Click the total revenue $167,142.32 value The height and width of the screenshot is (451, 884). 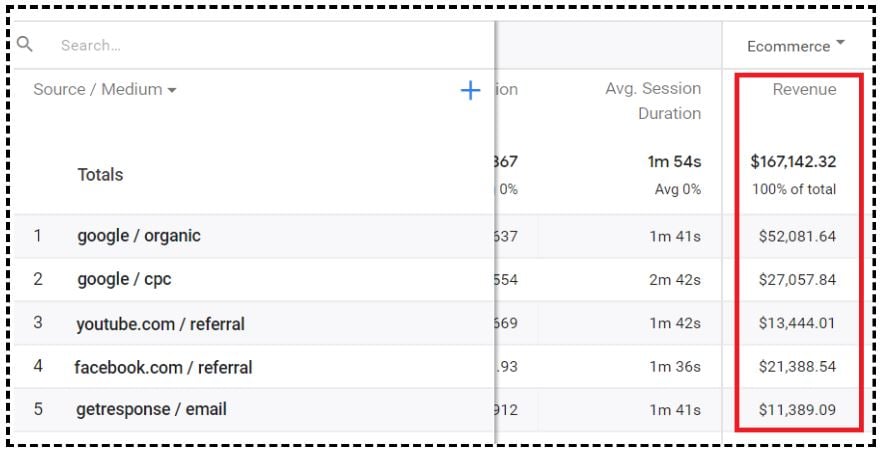[x=793, y=162]
